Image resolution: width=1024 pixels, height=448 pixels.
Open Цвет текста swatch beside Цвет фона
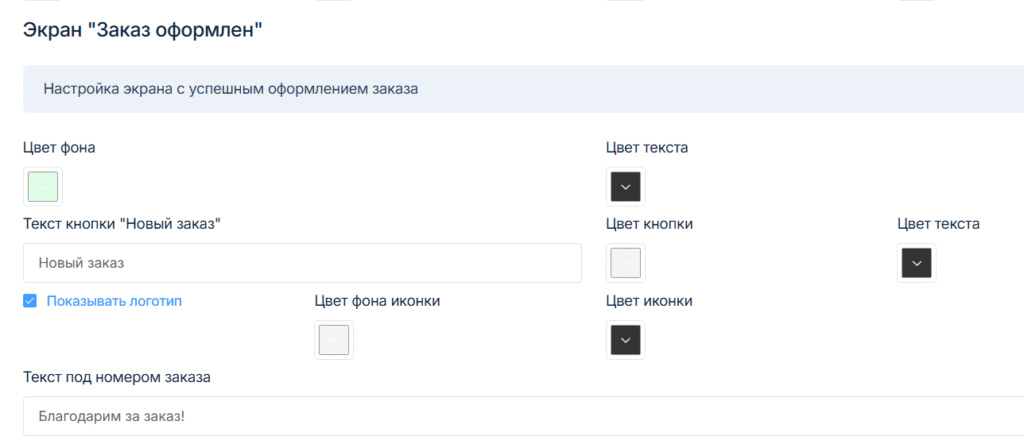point(625,187)
